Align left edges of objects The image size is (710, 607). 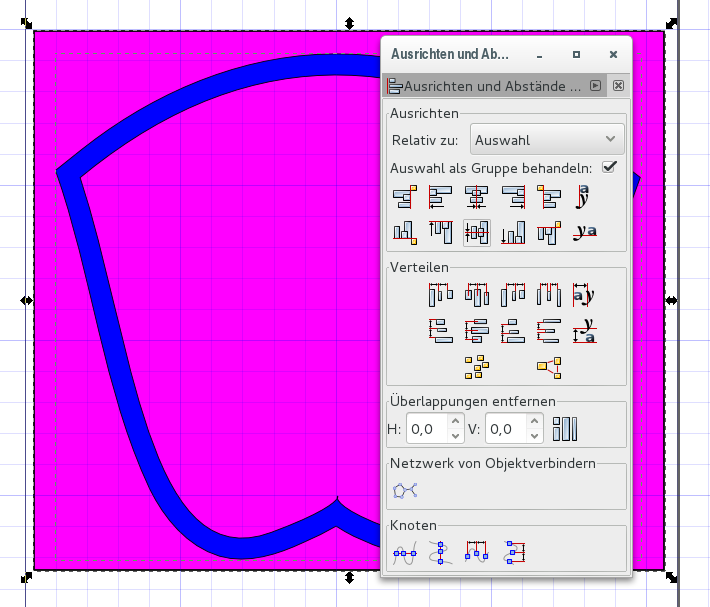pyautogui.click(x=441, y=197)
